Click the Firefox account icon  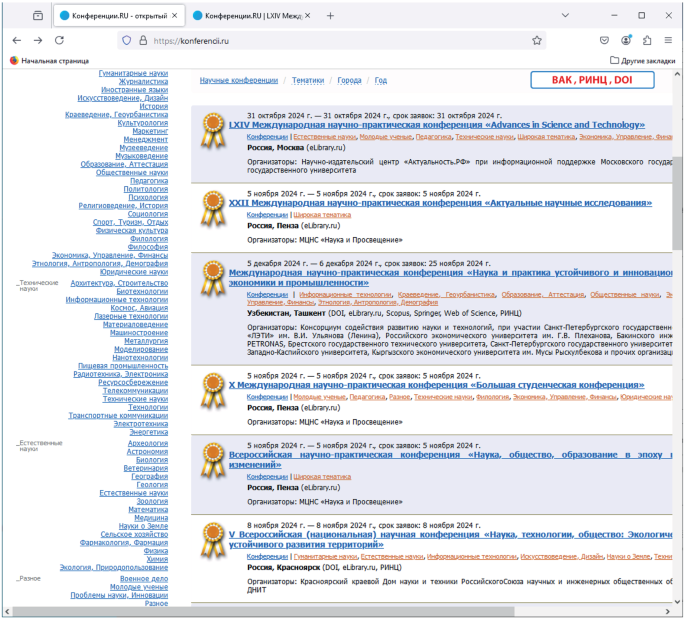[x=626, y=40]
